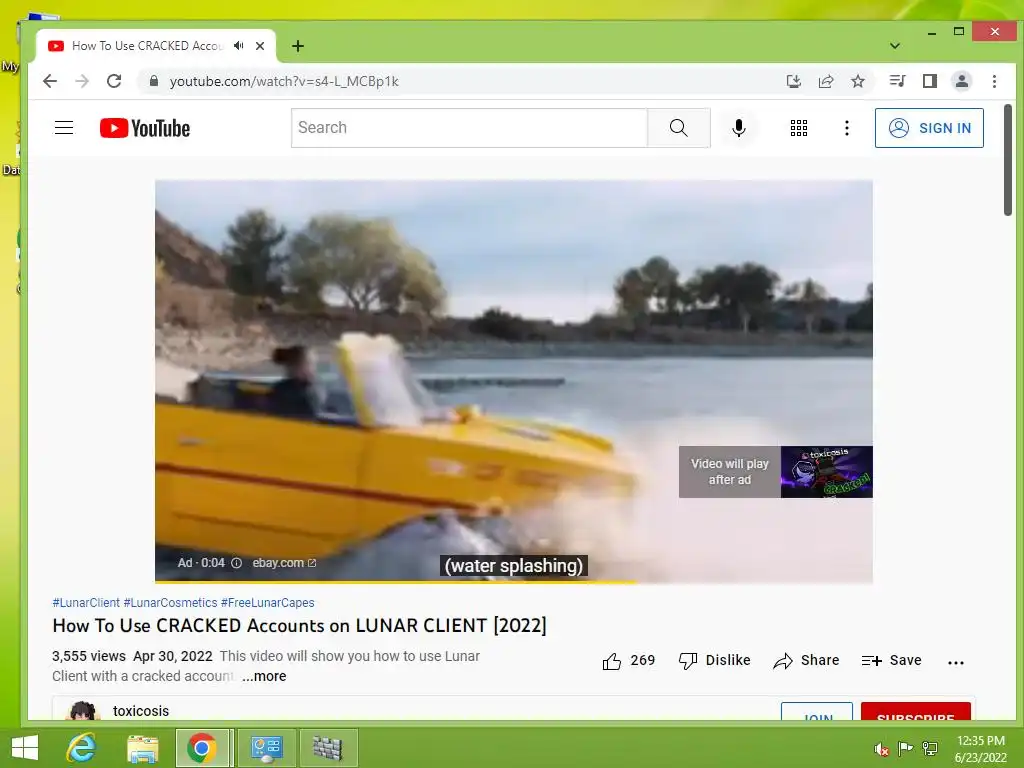Viewport: 1024px width, 768px height.
Task: Go to the YouTube home logo
Action: pos(145,128)
